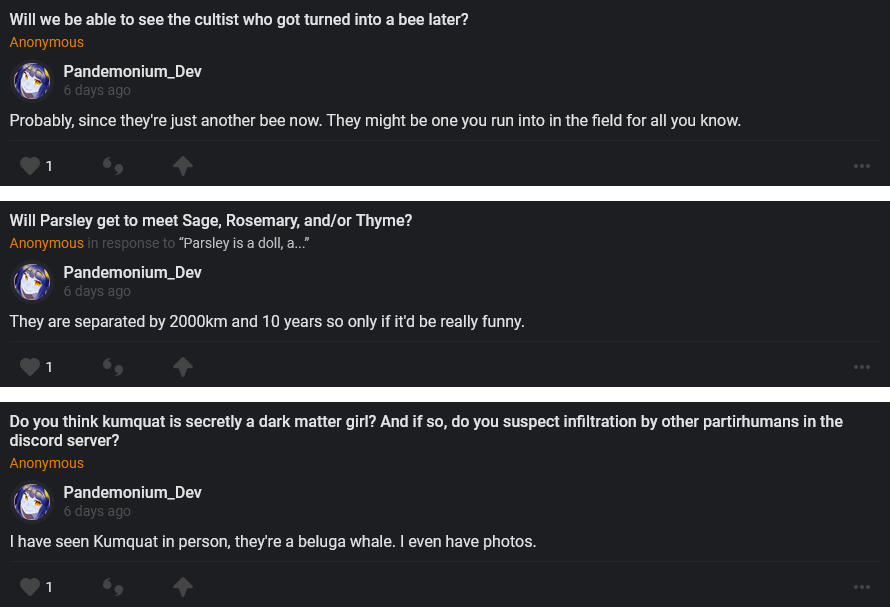The height and width of the screenshot is (607, 890).
Task: Open Pandemonium_Dev profile from Kumquat answer
Action: click(132, 492)
